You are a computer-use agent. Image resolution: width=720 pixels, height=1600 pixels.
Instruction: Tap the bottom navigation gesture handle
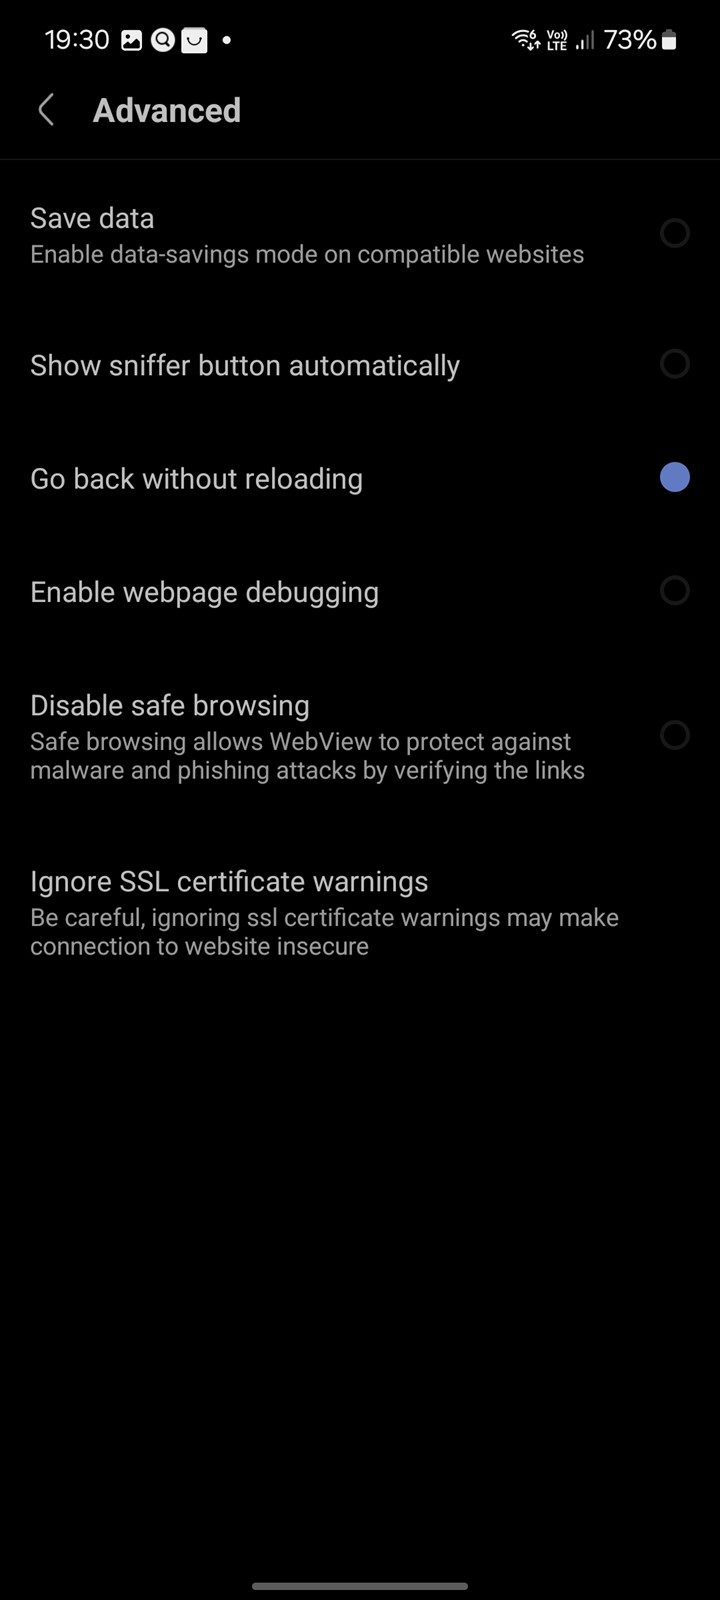pos(360,1586)
